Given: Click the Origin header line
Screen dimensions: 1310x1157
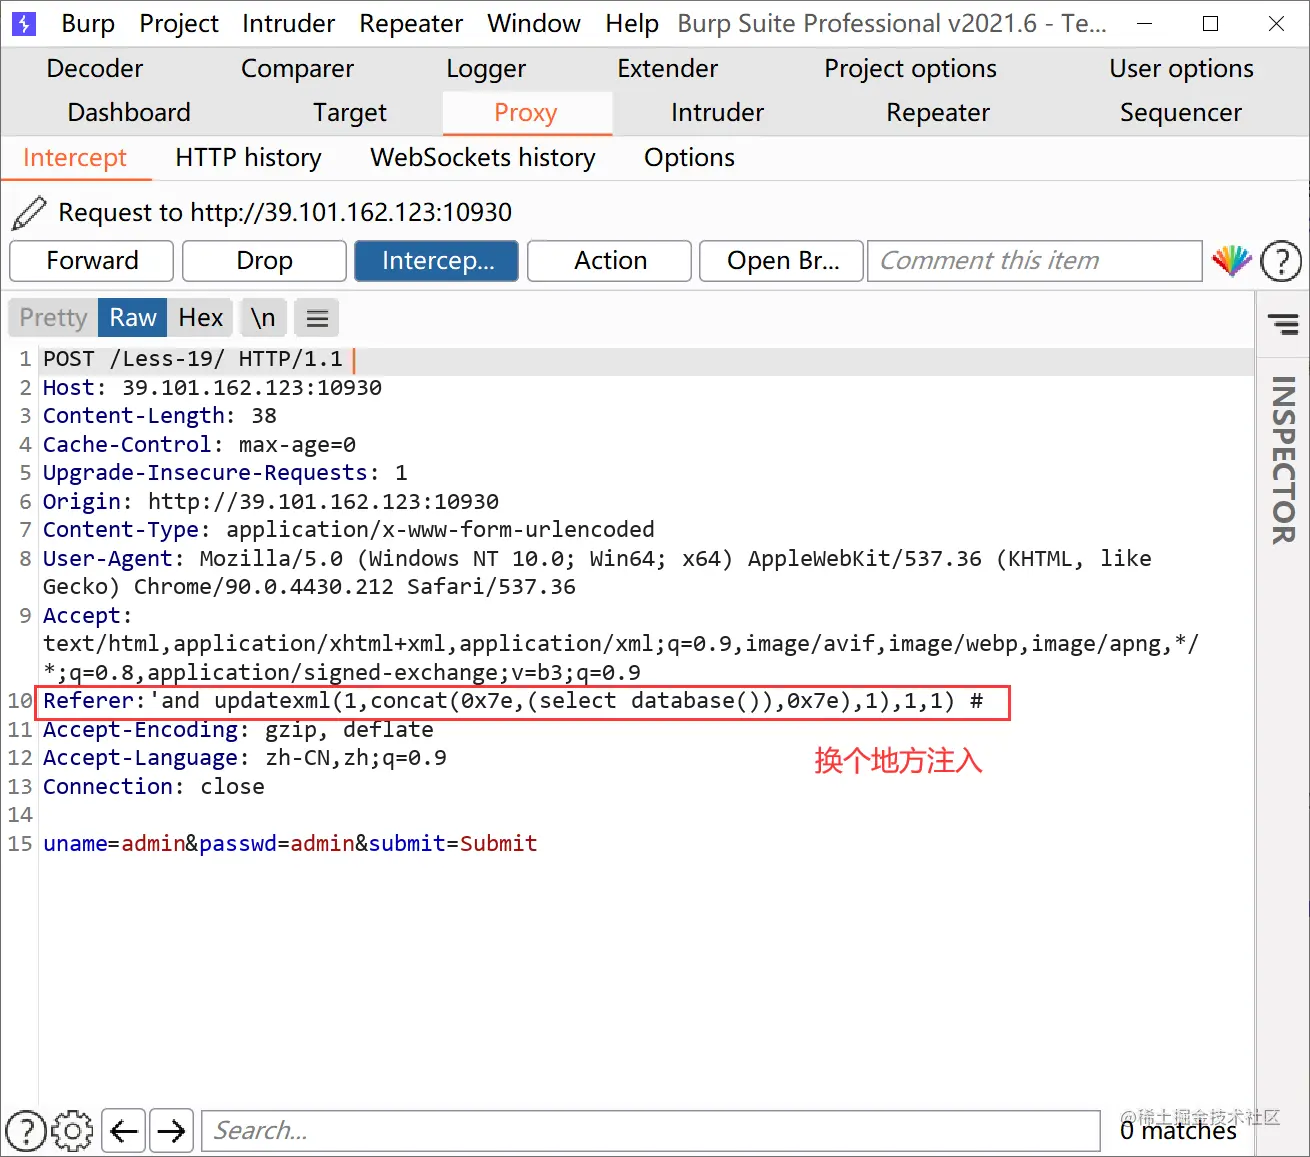Looking at the screenshot, I should [x=271, y=502].
